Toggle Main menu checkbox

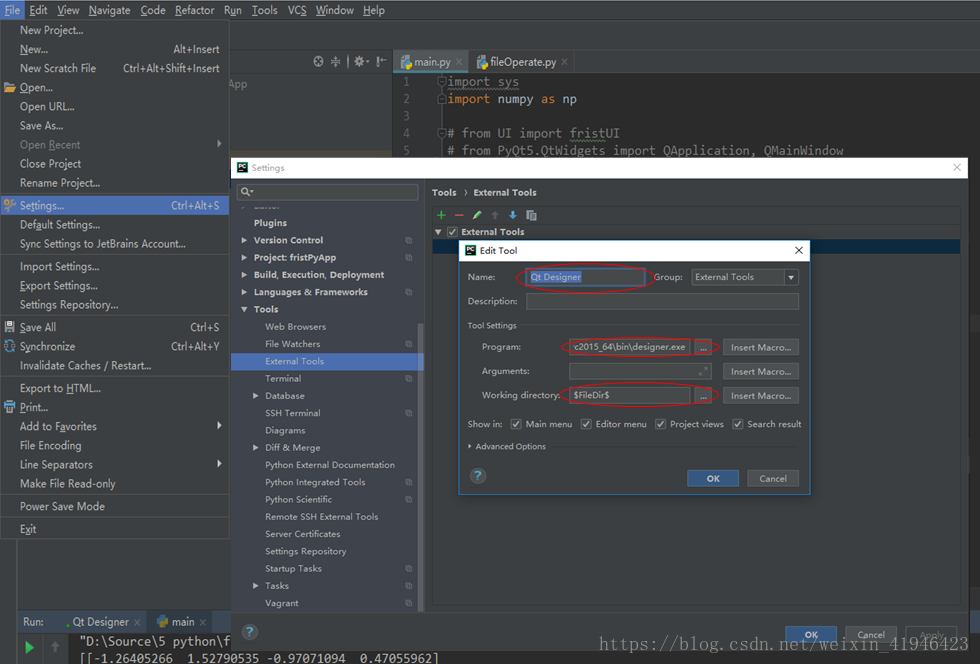tap(516, 424)
